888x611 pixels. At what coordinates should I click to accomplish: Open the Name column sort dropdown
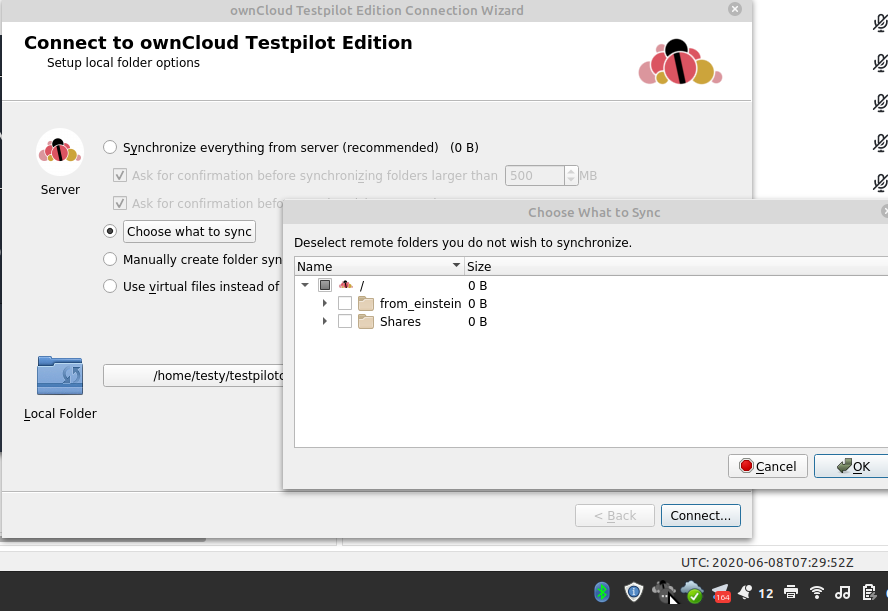pos(455,266)
